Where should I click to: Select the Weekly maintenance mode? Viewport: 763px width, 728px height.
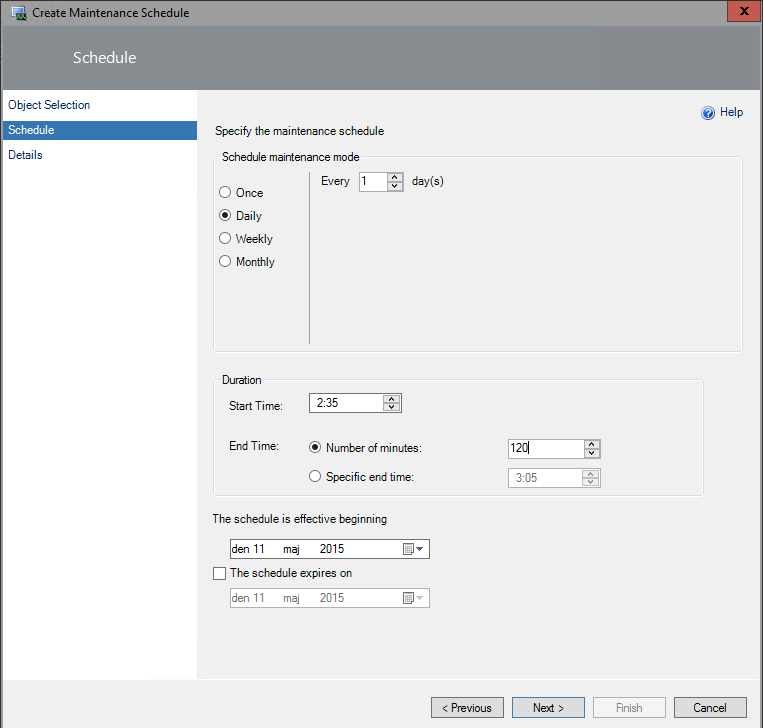[x=225, y=238]
